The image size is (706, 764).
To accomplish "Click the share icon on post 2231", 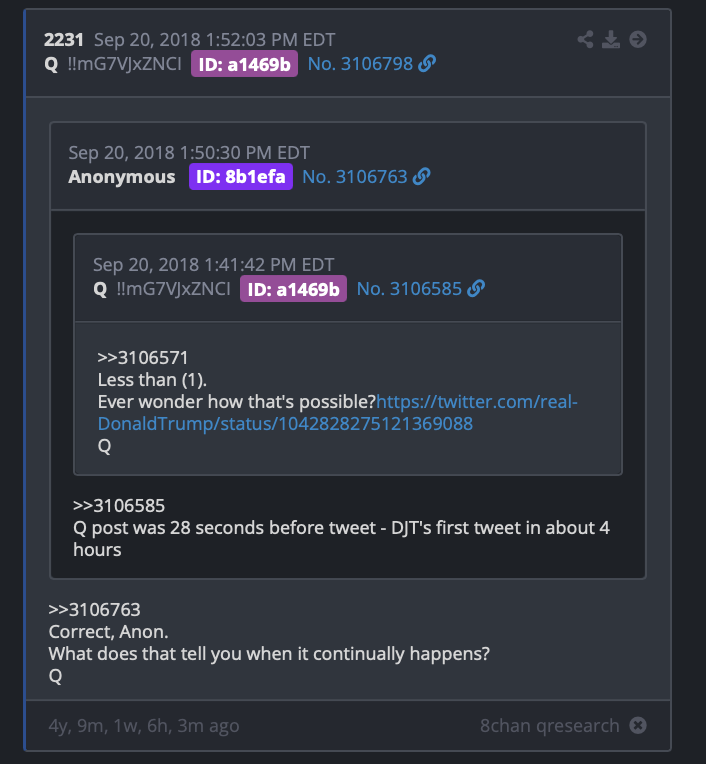I will coord(585,39).
